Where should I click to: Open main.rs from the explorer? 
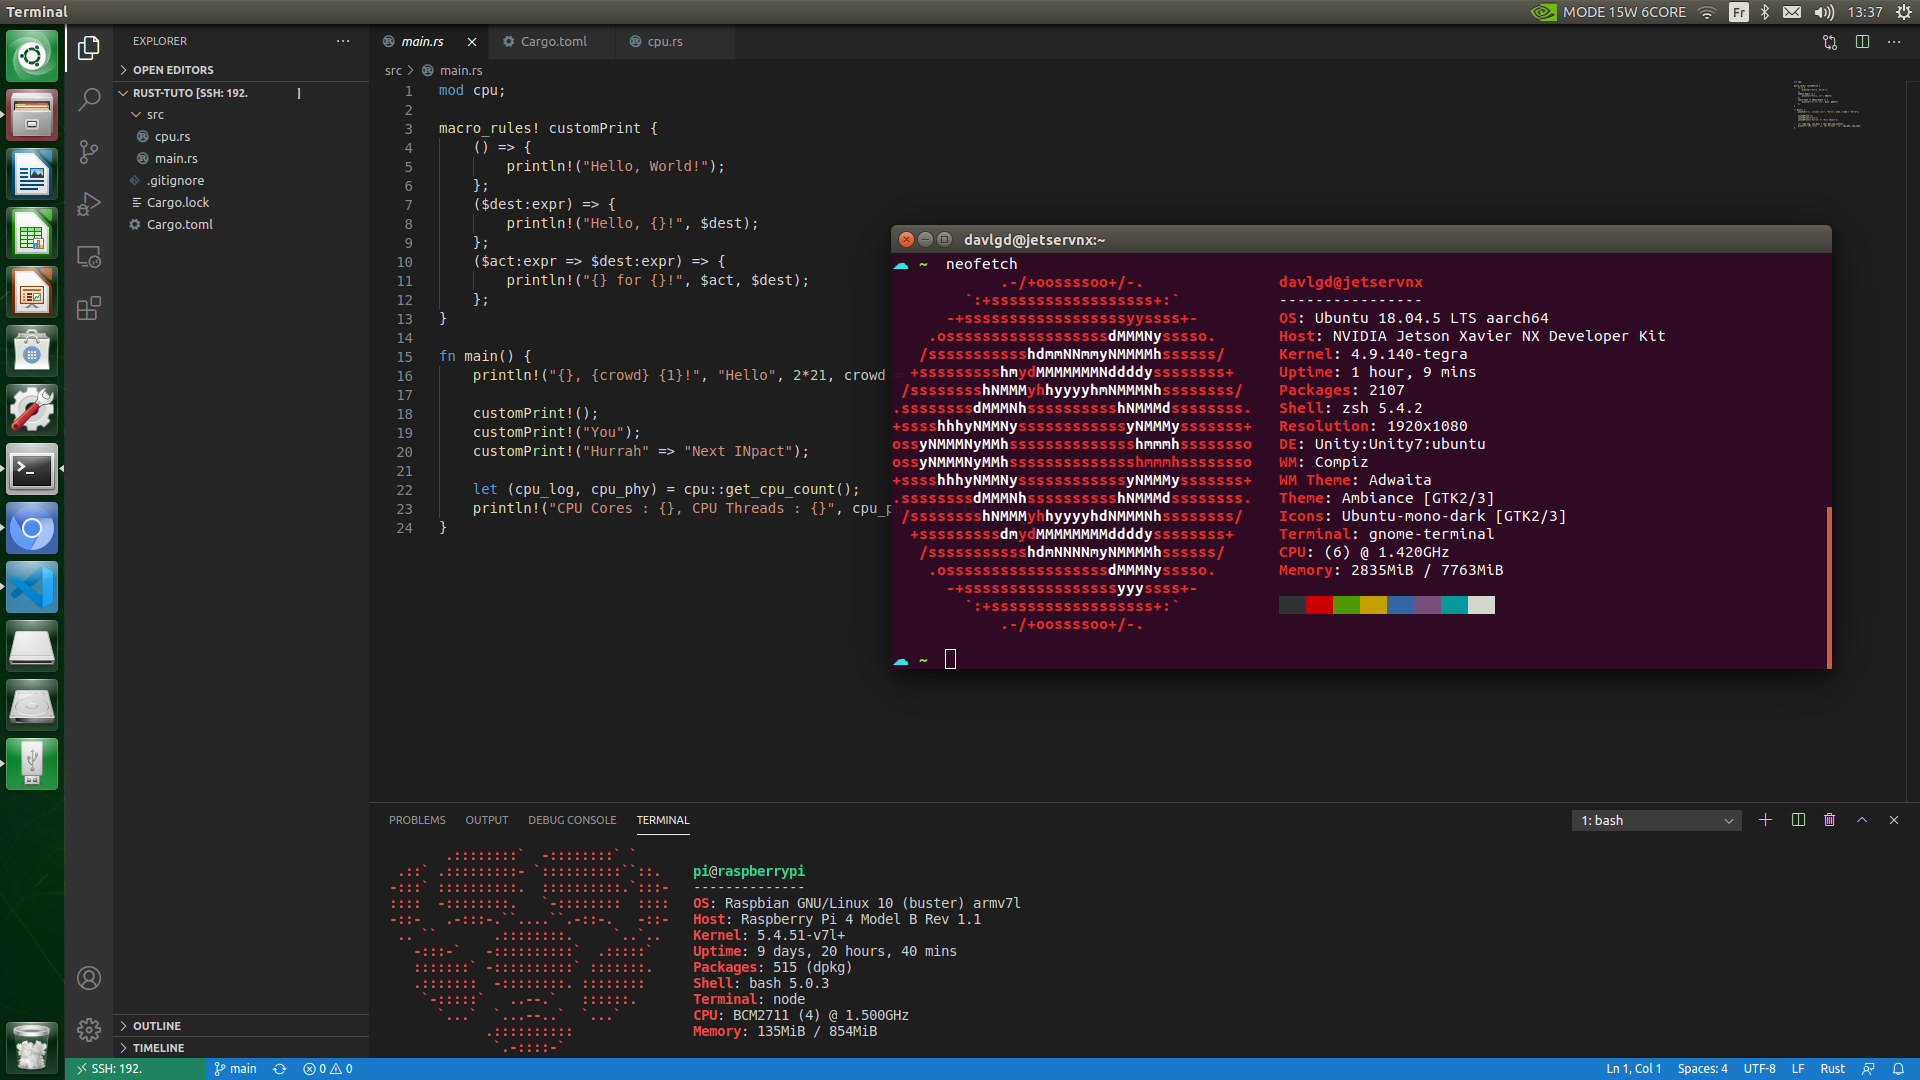(176, 158)
